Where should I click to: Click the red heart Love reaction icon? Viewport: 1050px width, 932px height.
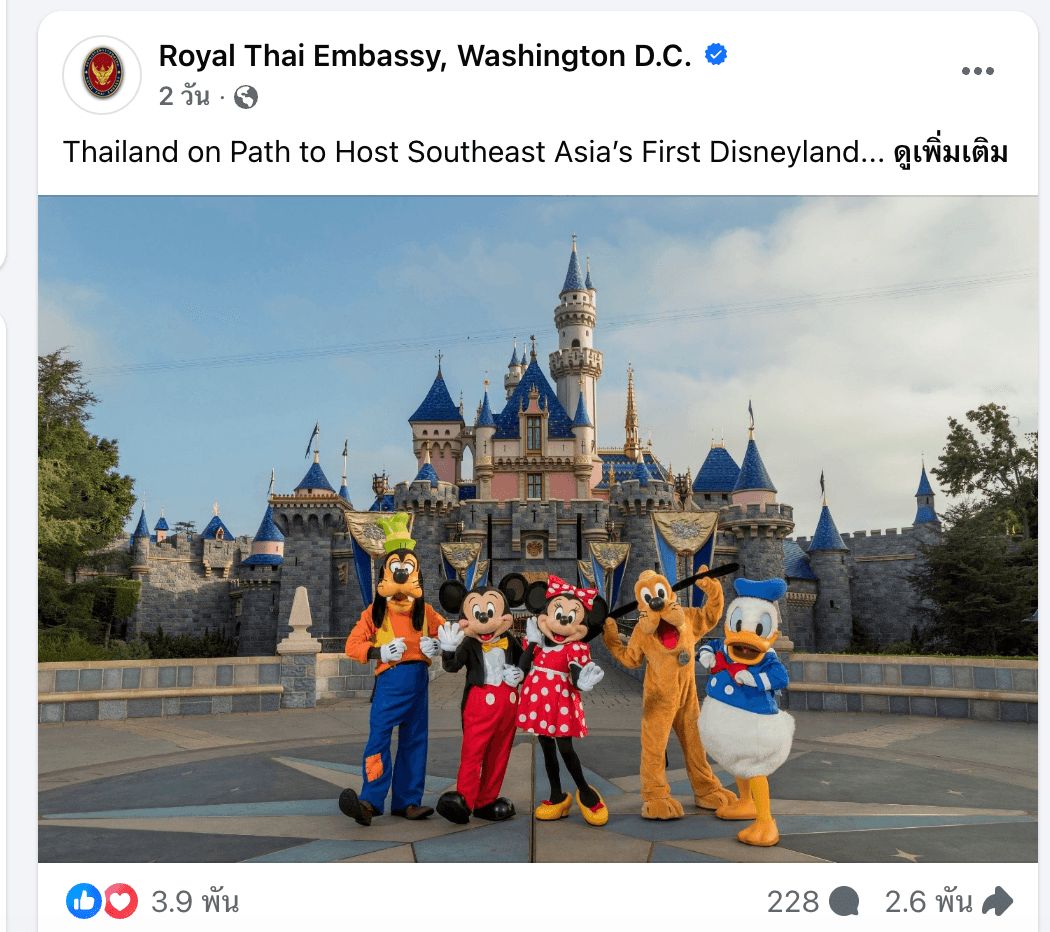[x=121, y=901]
